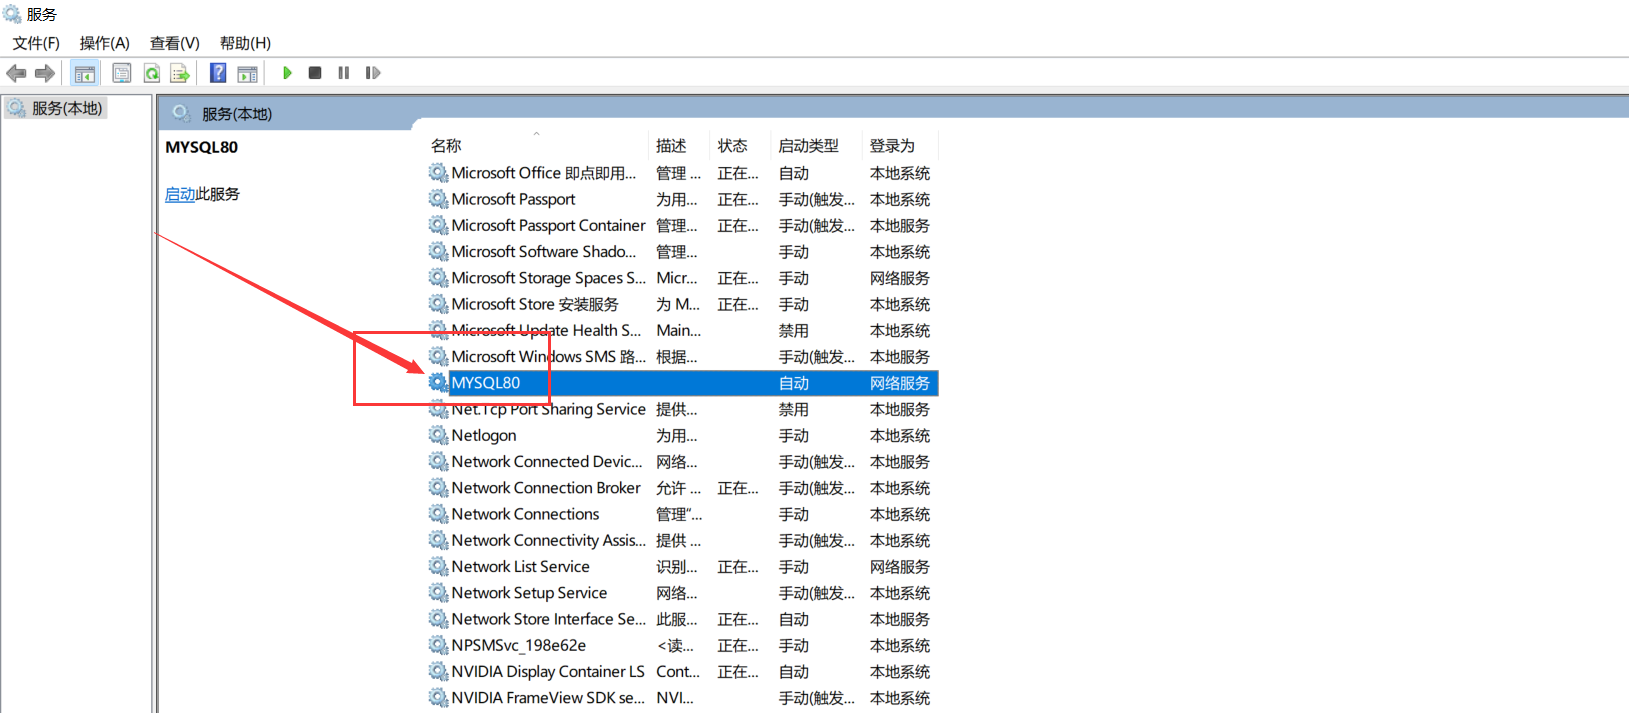Click gear icon of Netlogon service
This screenshot has height=713, width=1629.
(x=438, y=435)
